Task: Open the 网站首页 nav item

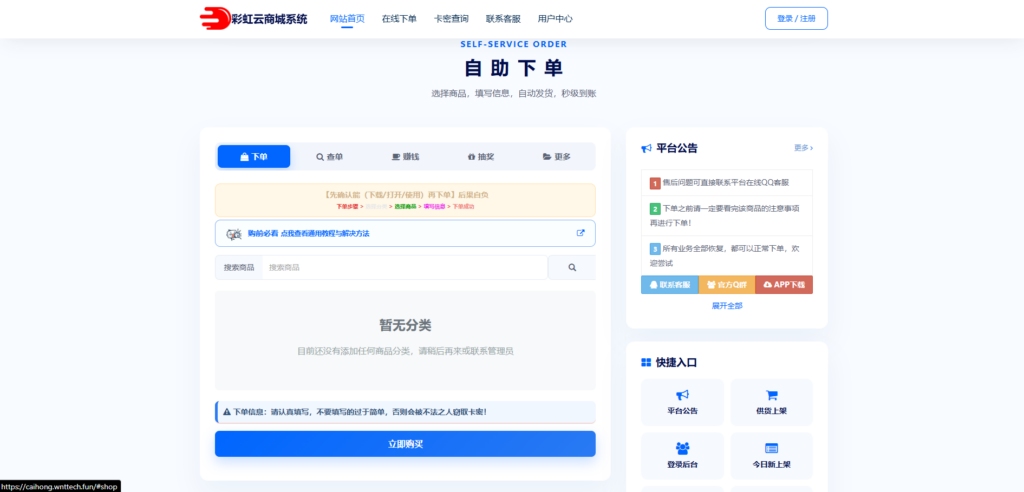Action: pyautogui.click(x=347, y=19)
